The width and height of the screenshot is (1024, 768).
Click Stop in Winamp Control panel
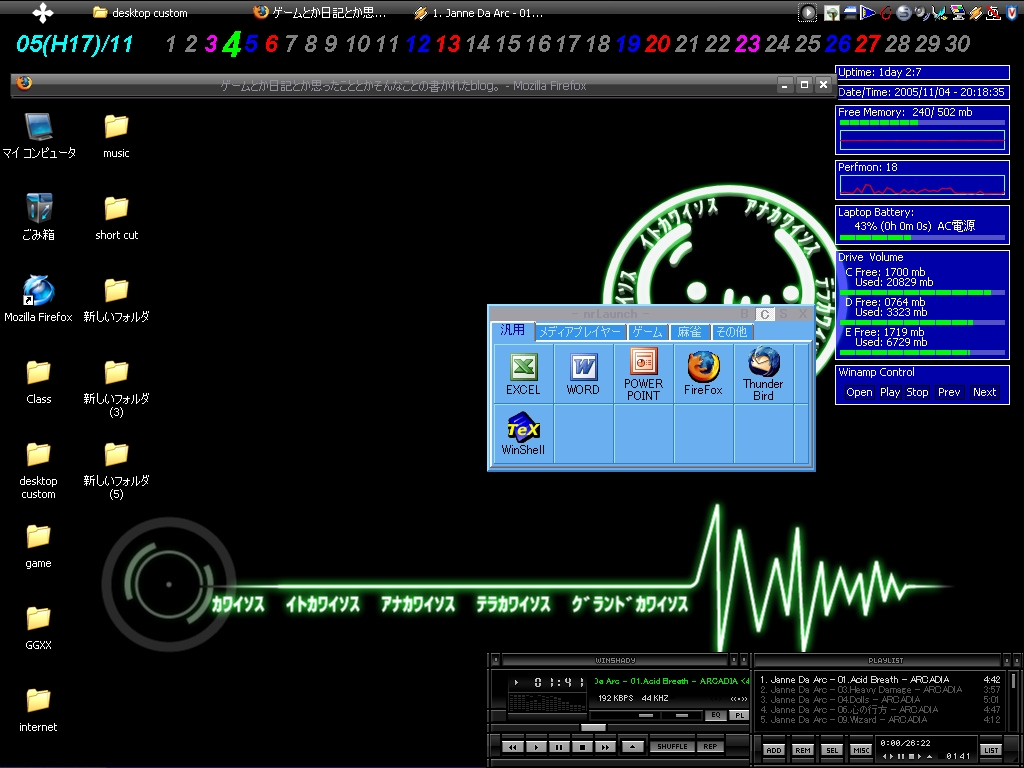(917, 392)
